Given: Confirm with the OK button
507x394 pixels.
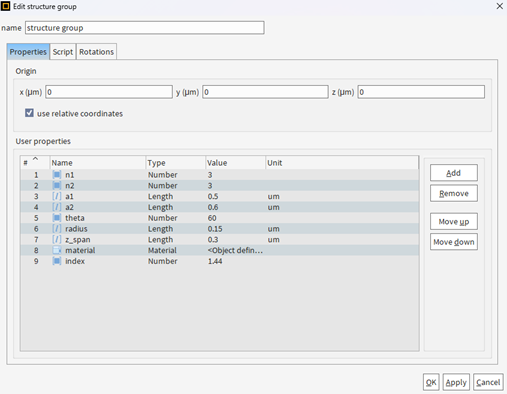Looking at the screenshot, I should click(x=431, y=382).
